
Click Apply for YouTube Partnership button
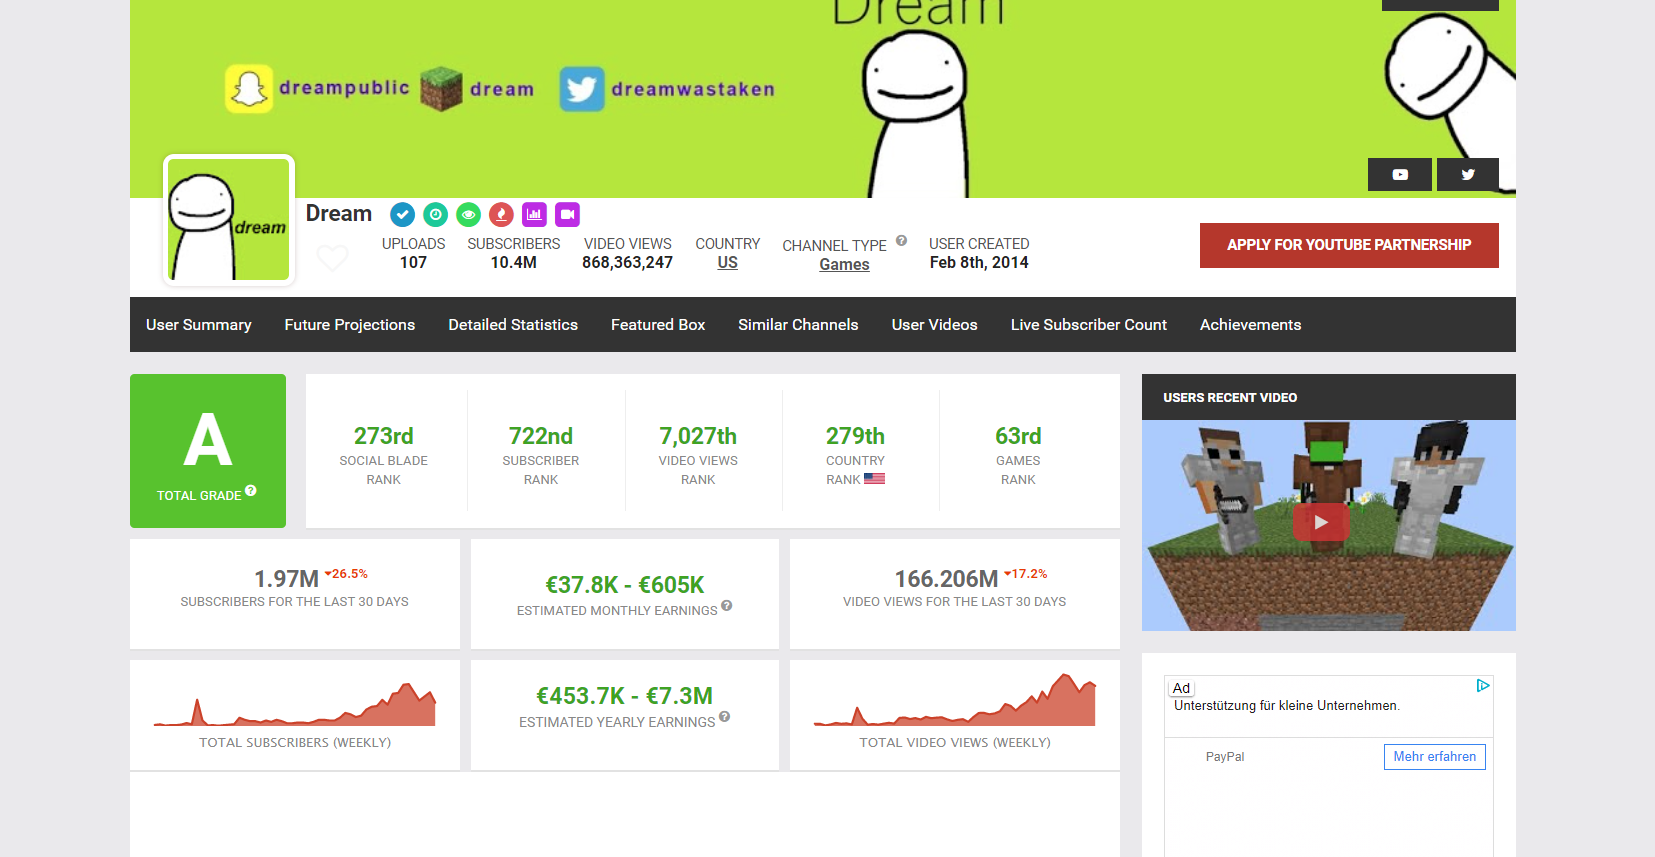pyautogui.click(x=1349, y=245)
